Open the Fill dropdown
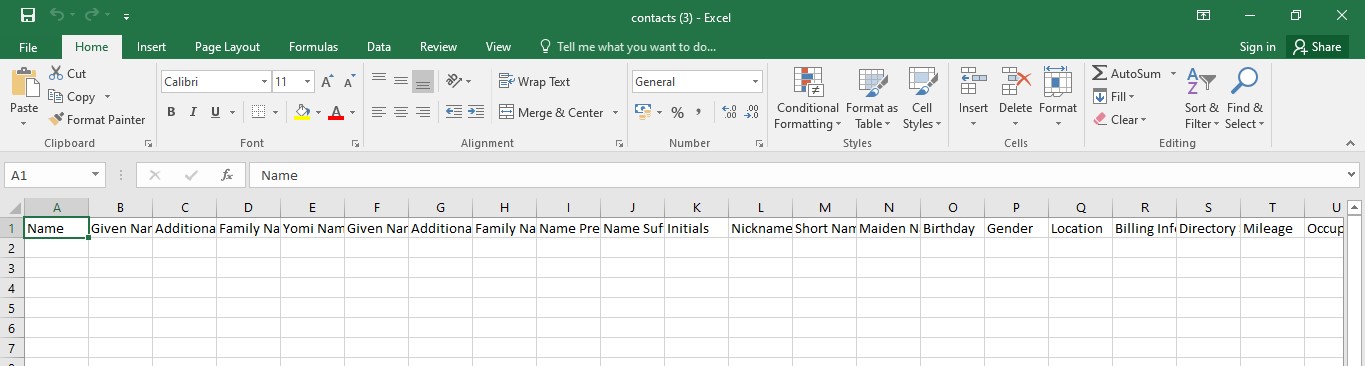The width and height of the screenshot is (1365, 366). [1114, 97]
